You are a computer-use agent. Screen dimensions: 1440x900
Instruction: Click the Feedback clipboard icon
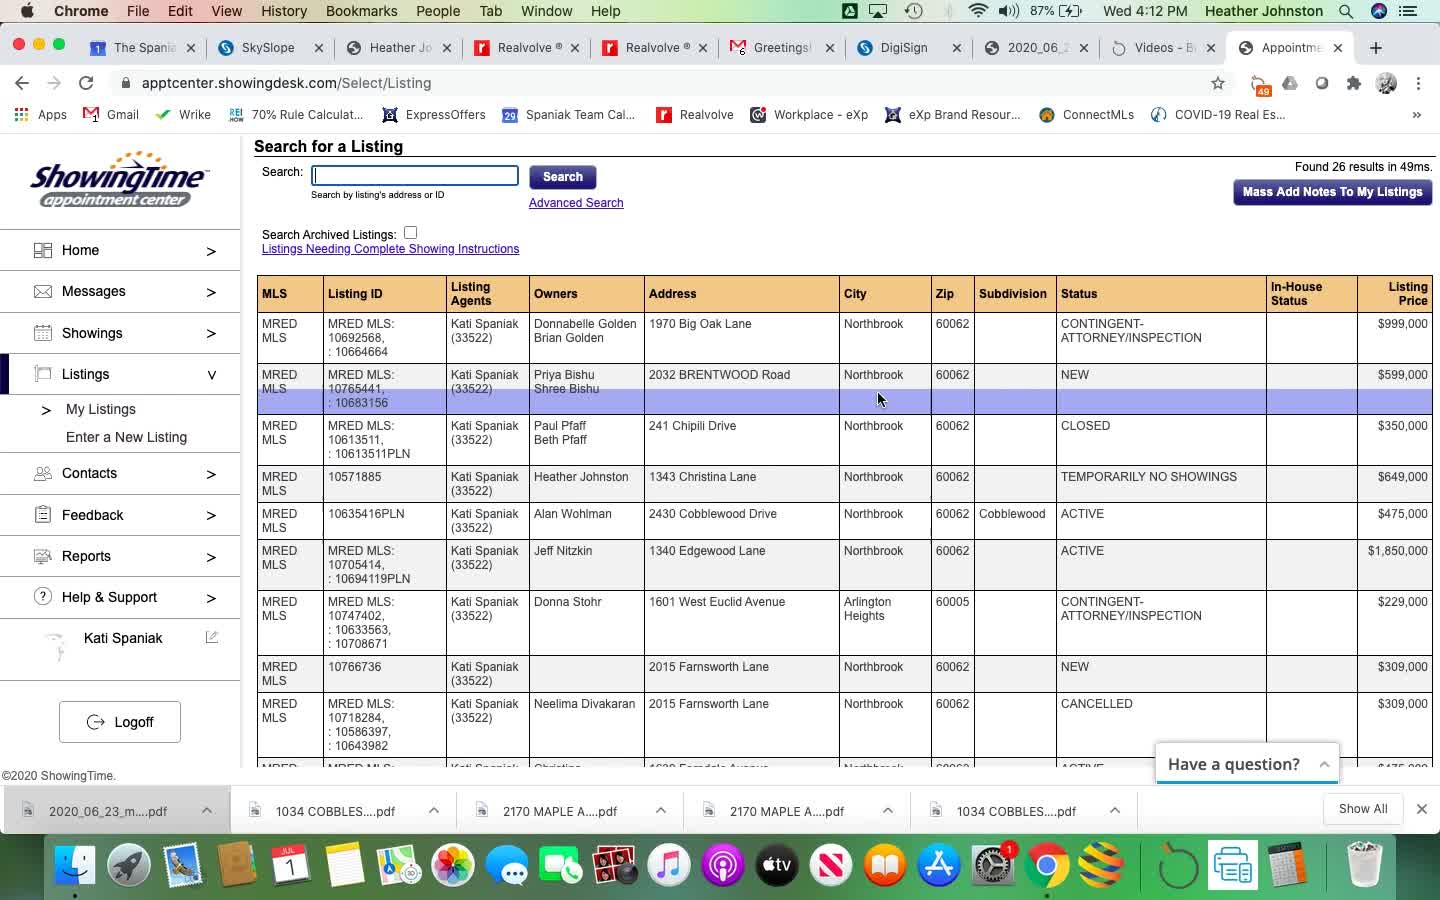pyautogui.click(x=43, y=515)
